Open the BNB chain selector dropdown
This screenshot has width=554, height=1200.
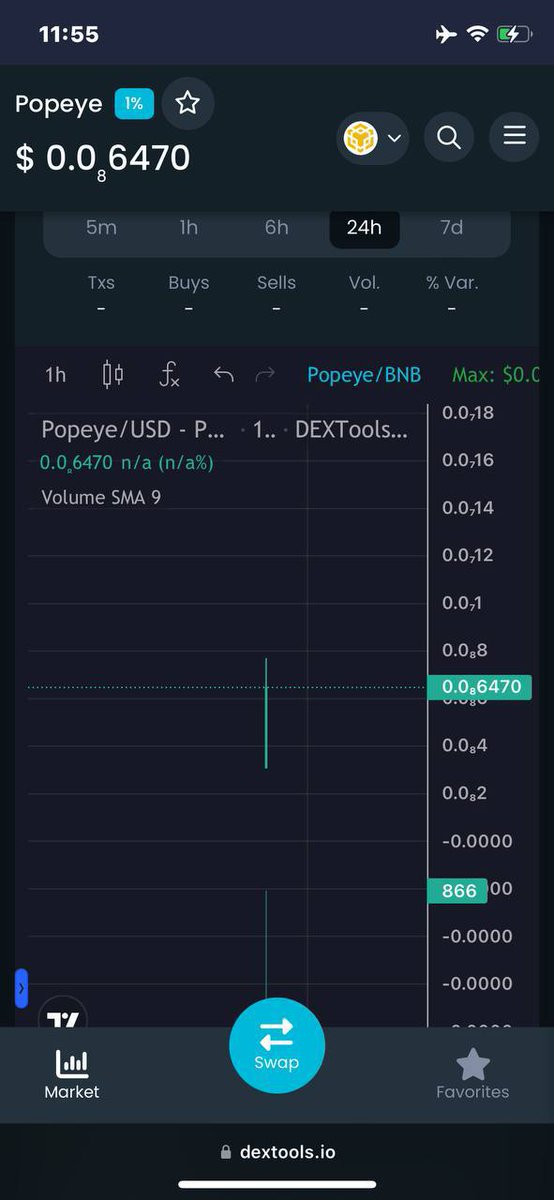point(374,137)
